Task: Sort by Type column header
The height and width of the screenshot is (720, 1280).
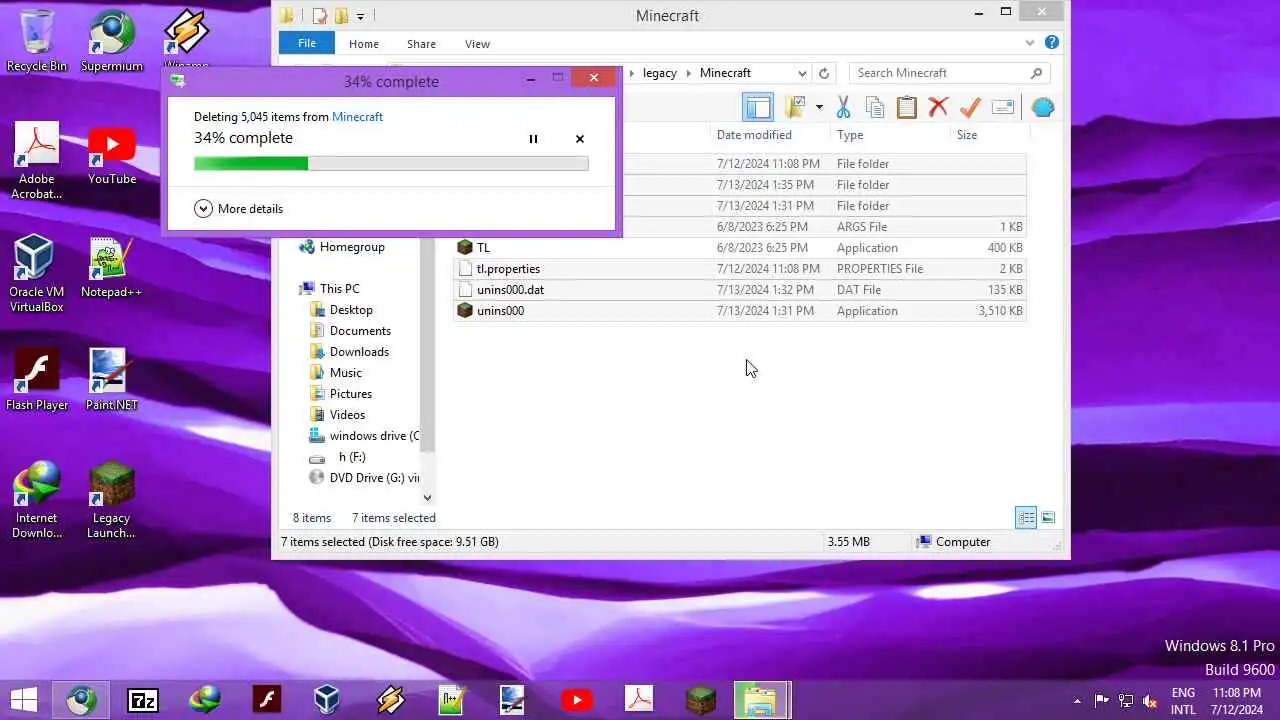Action: pos(850,135)
